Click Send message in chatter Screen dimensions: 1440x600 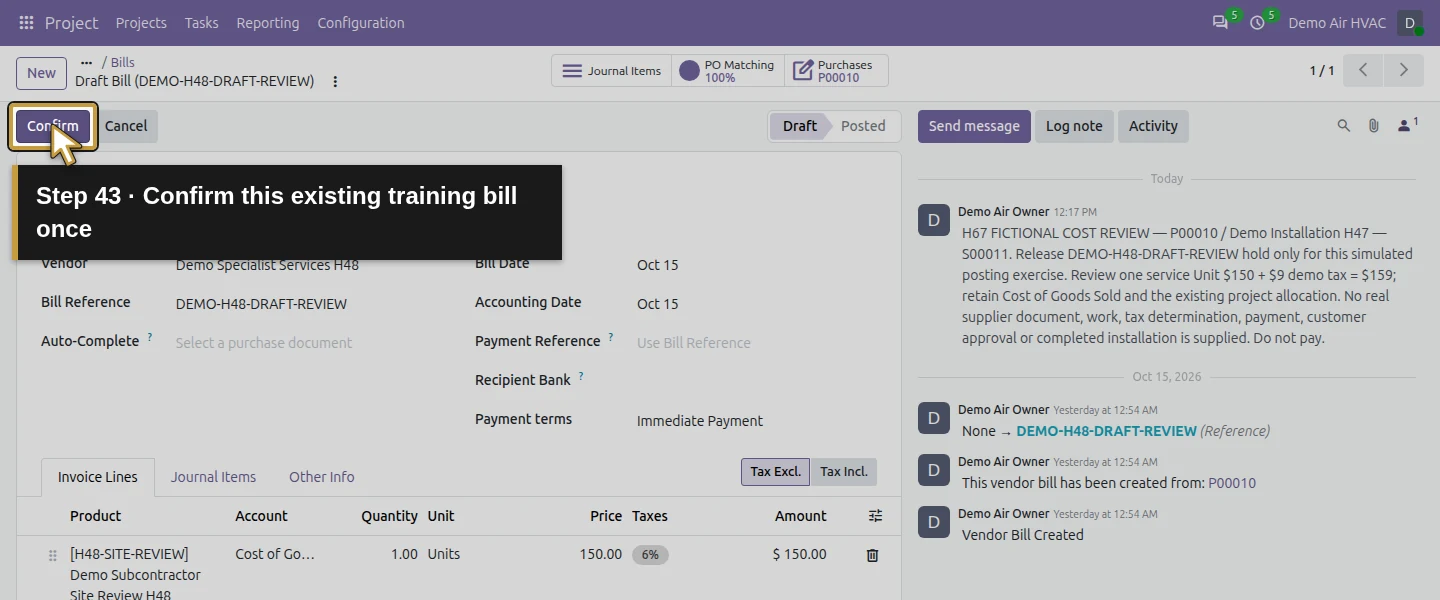(x=974, y=126)
